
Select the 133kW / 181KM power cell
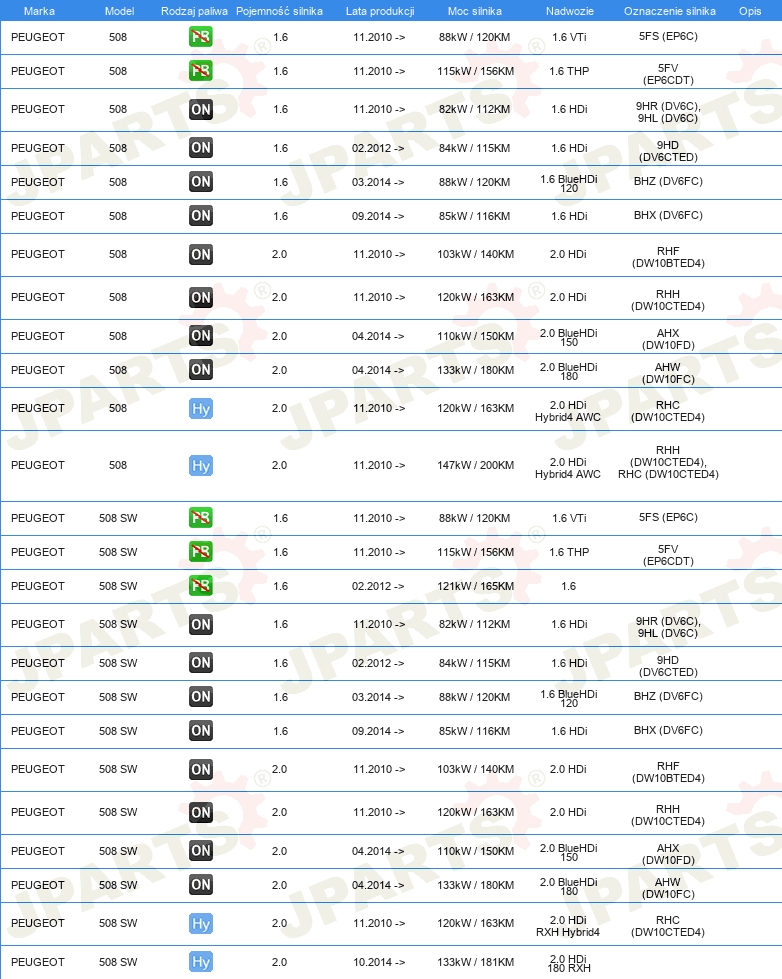point(475,962)
